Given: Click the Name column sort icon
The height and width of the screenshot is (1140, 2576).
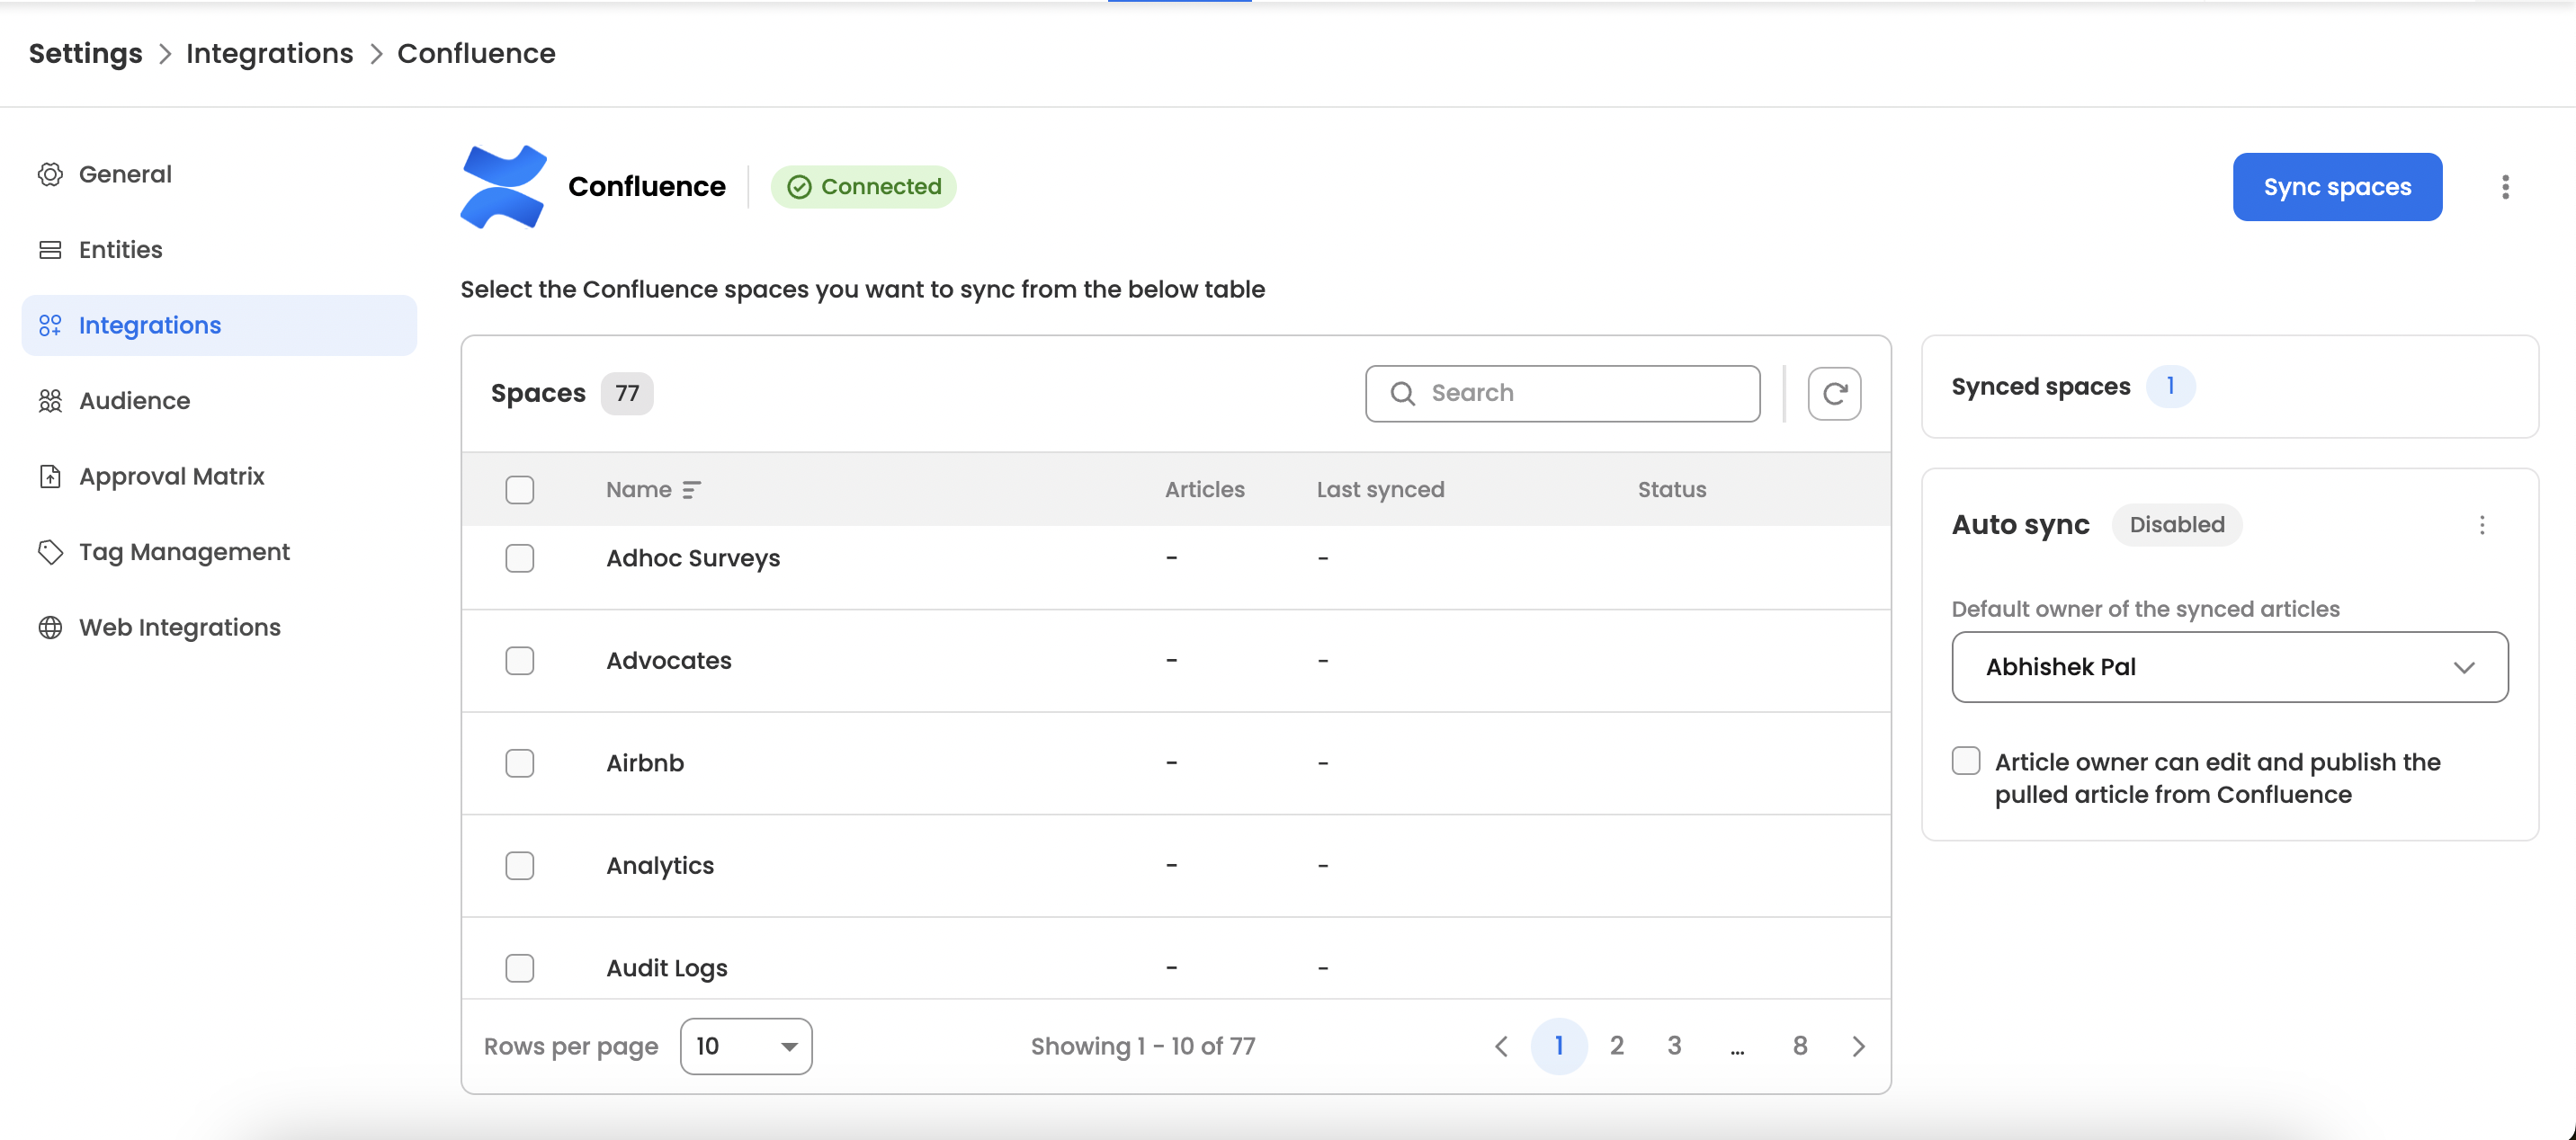Looking at the screenshot, I should [691, 490].
